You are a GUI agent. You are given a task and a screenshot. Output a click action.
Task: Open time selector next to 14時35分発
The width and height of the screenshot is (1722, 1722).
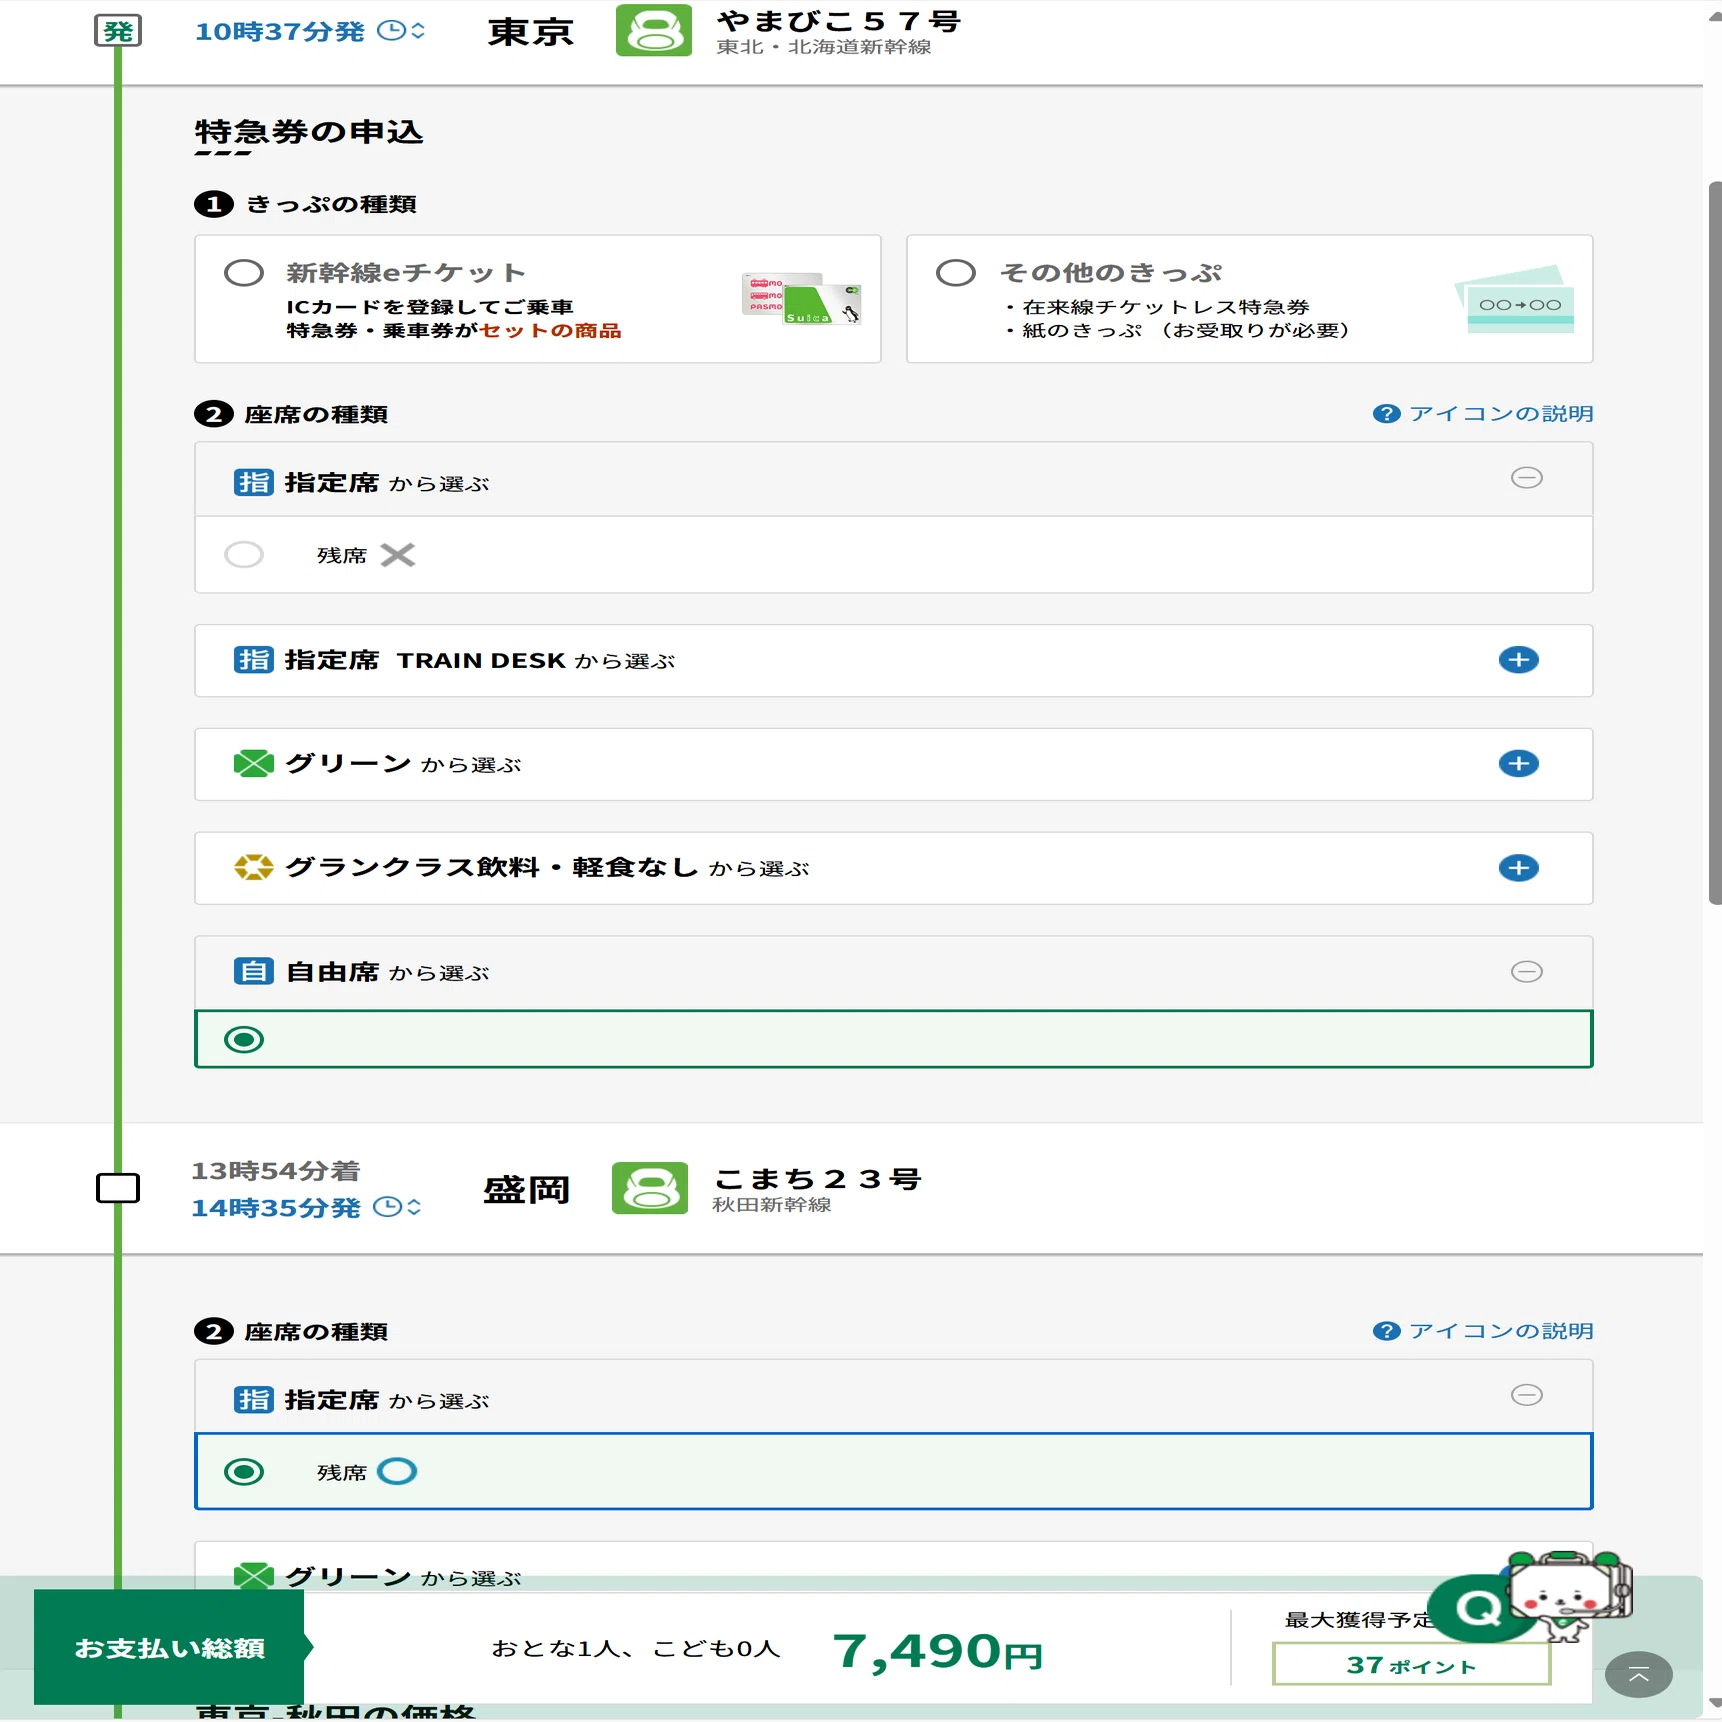(398, 1207)
